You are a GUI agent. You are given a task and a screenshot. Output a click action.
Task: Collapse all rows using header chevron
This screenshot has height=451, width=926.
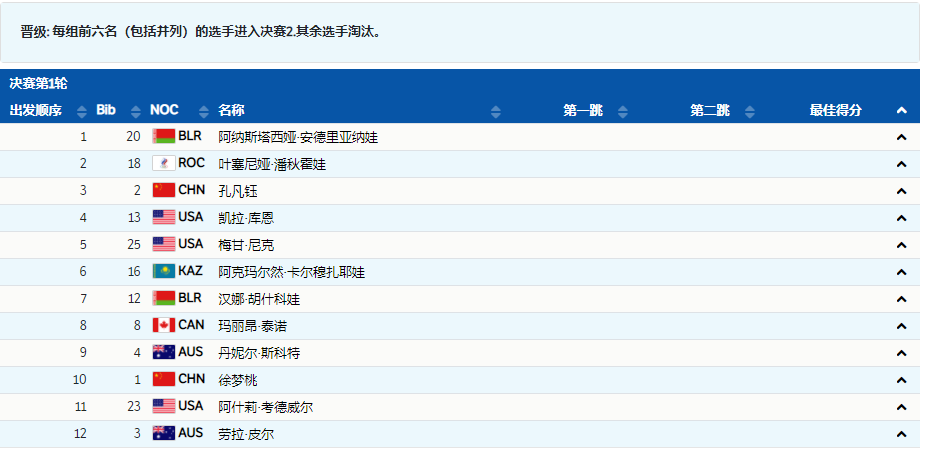point(901,110)
